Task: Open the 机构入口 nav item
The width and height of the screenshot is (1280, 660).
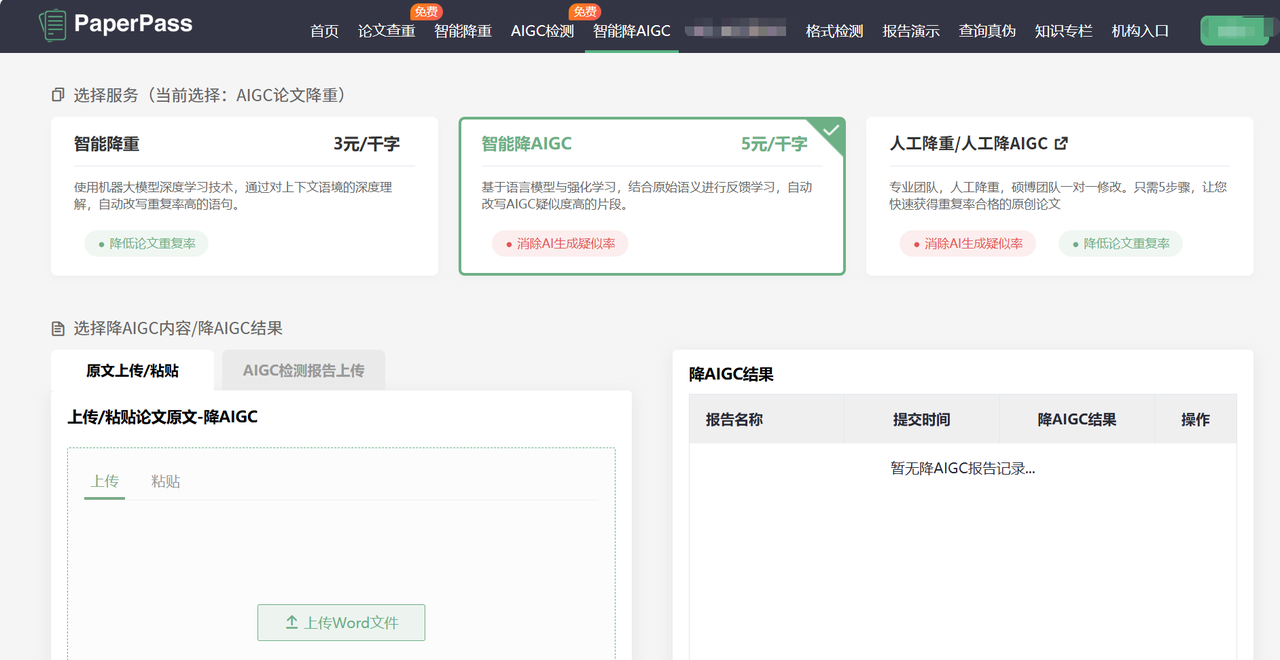Action: click(x=1140, y=31)
